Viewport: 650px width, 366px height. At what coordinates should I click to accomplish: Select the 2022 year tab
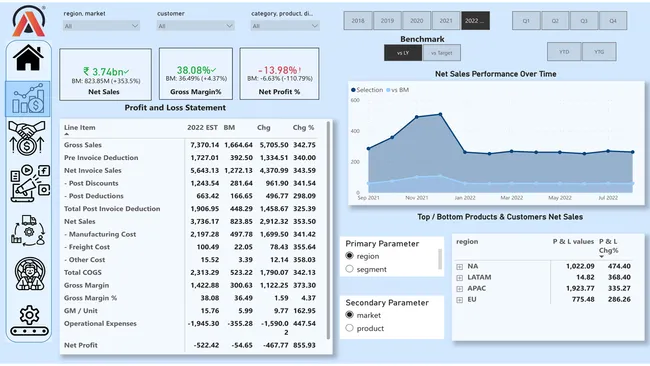(x=475, y=21)
